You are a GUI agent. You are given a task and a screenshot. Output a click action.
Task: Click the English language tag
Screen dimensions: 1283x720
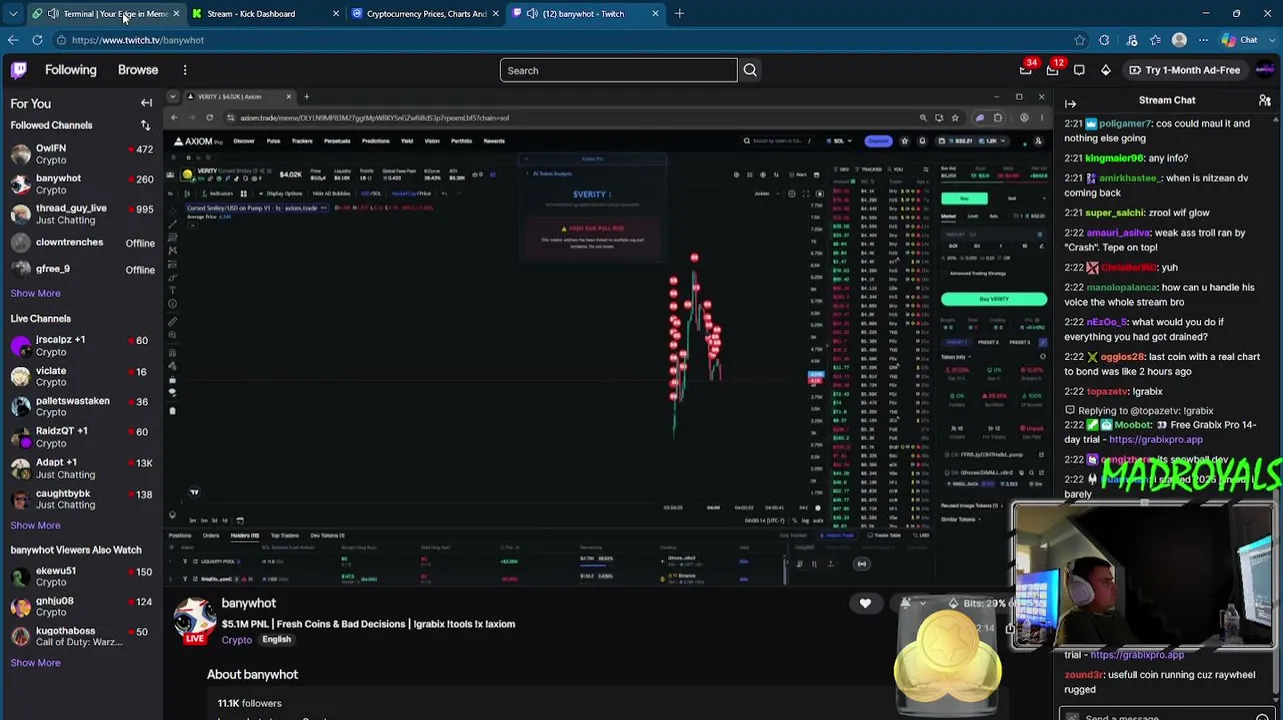click(277, 640)
